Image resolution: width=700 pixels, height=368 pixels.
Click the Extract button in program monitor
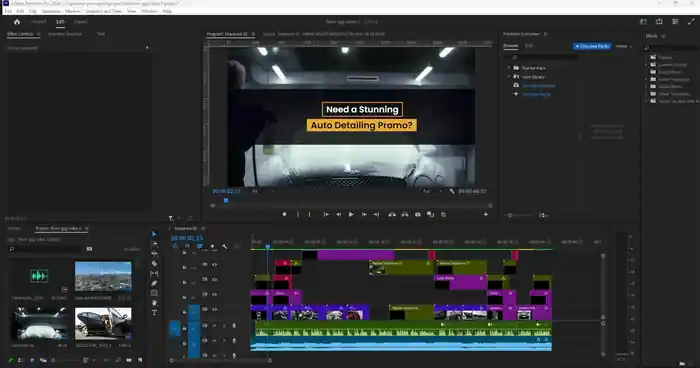click(x=405, y=215)
